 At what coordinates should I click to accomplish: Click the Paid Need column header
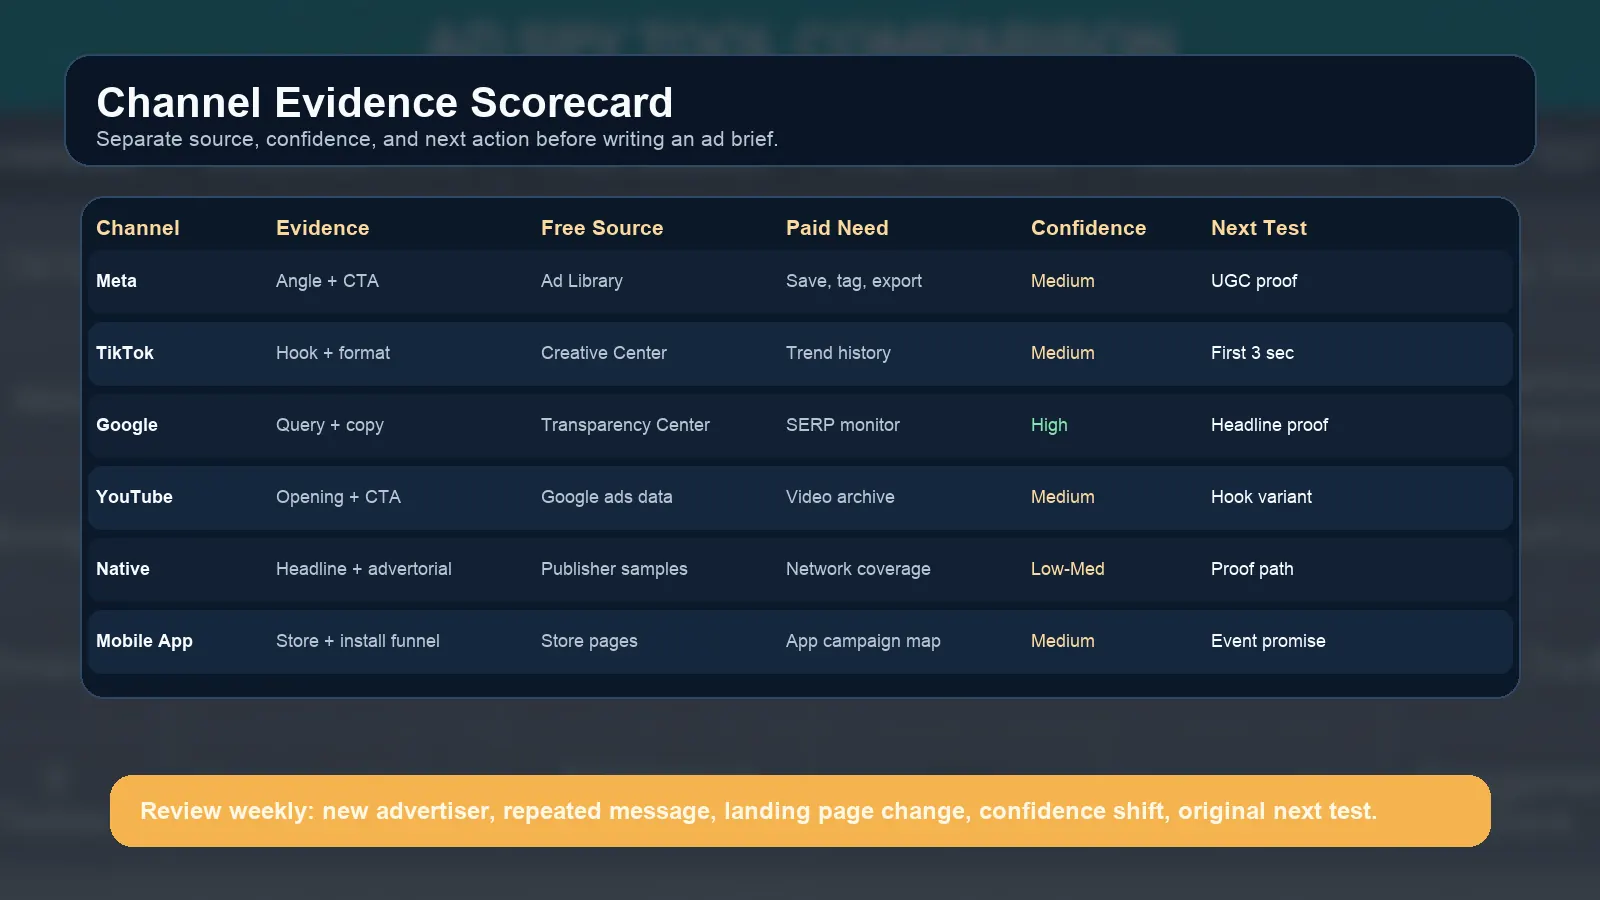(836, 228)
